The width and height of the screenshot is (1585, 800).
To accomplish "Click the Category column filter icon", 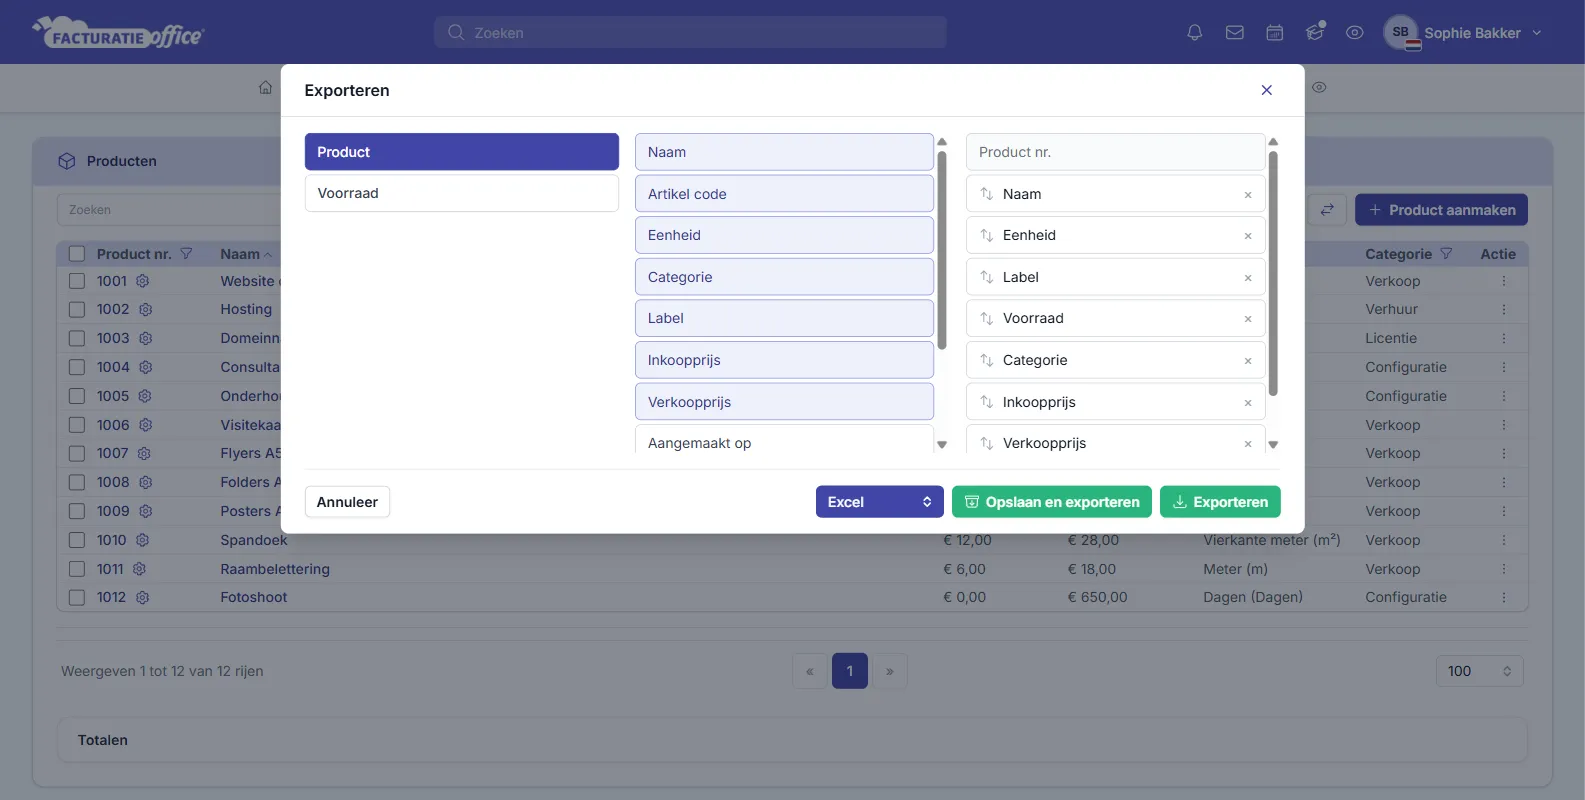I will [1446, 254].
